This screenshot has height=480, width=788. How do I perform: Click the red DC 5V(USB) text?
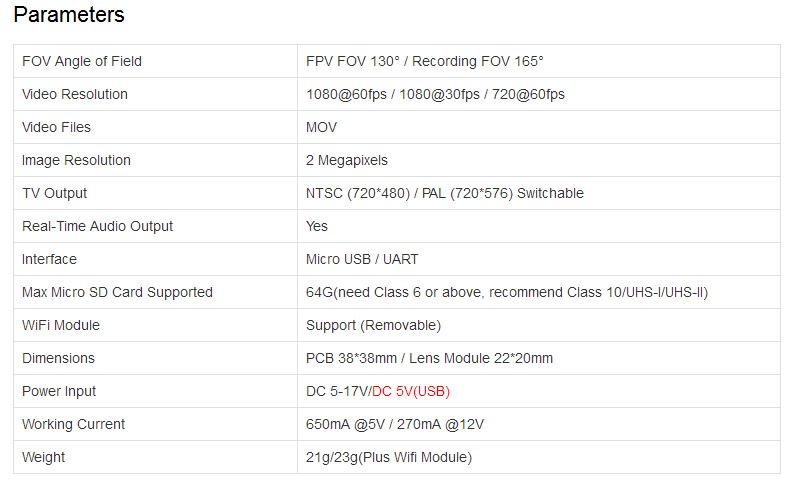pyautogui.click(x=411, y=392)
